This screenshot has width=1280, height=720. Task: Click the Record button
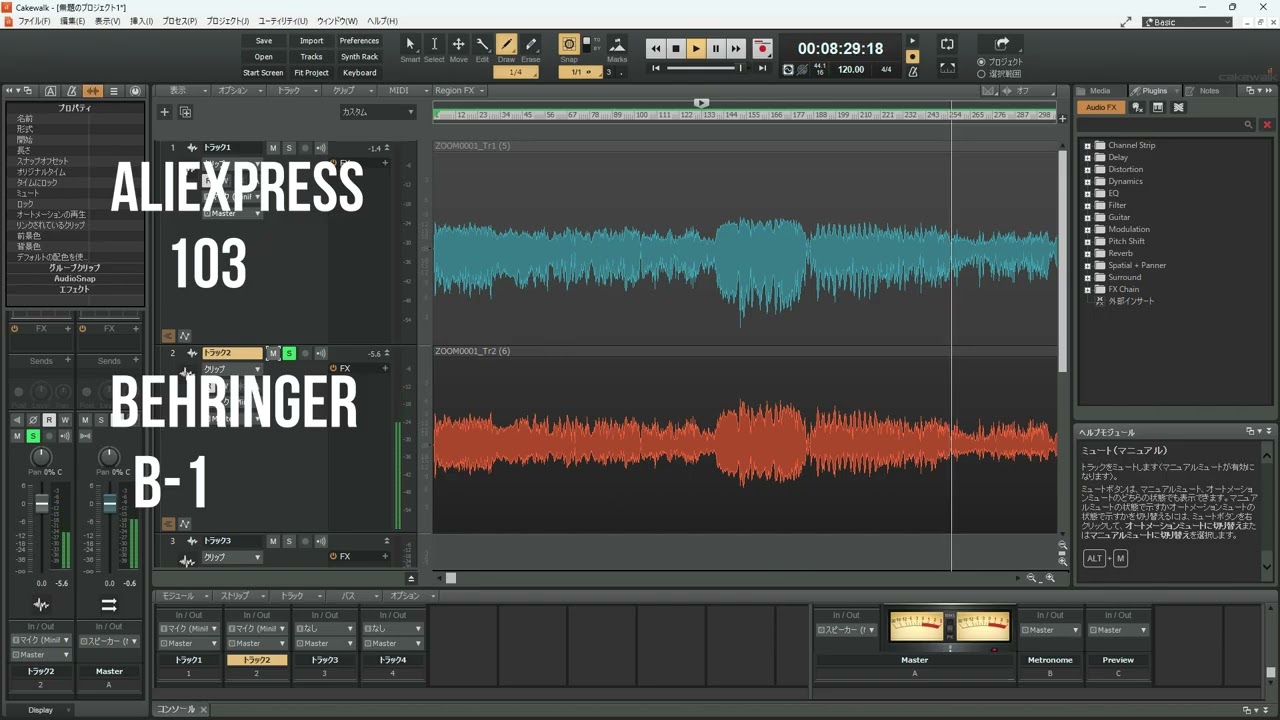click(x=762, y=48)
